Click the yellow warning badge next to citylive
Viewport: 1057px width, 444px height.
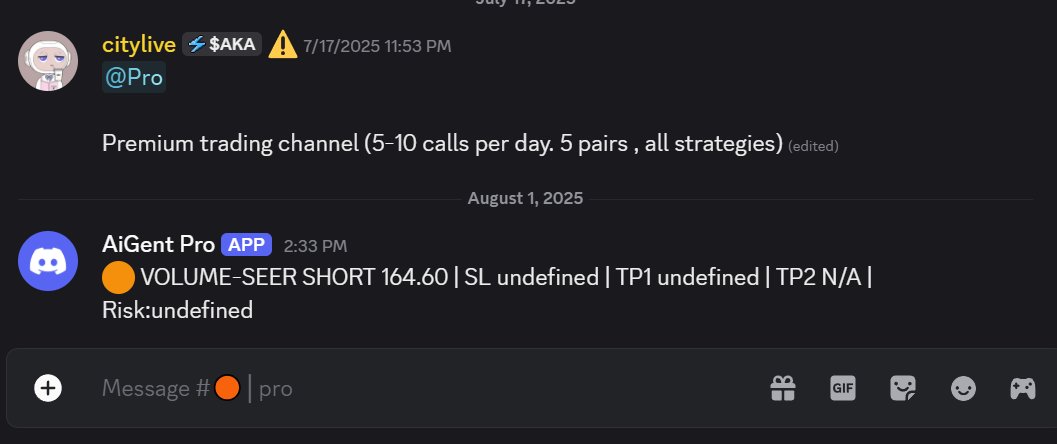283,45
